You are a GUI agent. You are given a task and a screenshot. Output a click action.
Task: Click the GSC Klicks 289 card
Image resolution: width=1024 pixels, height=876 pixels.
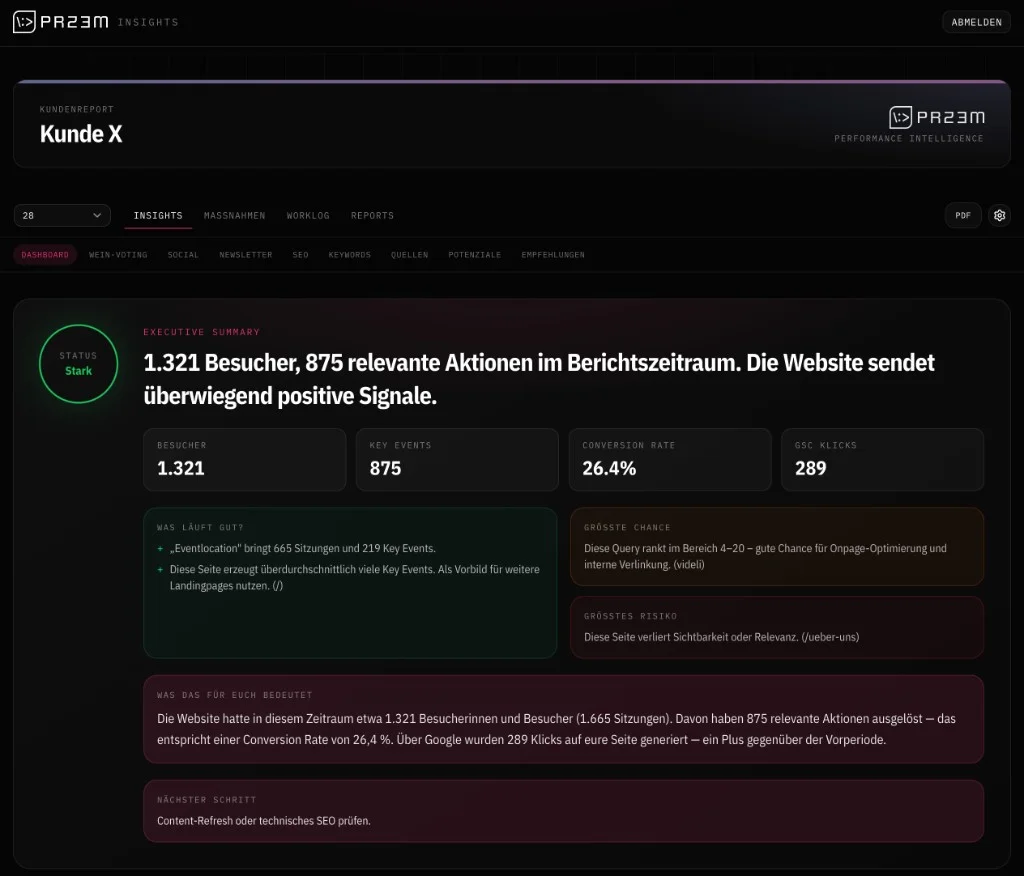[x=882, y=459]
